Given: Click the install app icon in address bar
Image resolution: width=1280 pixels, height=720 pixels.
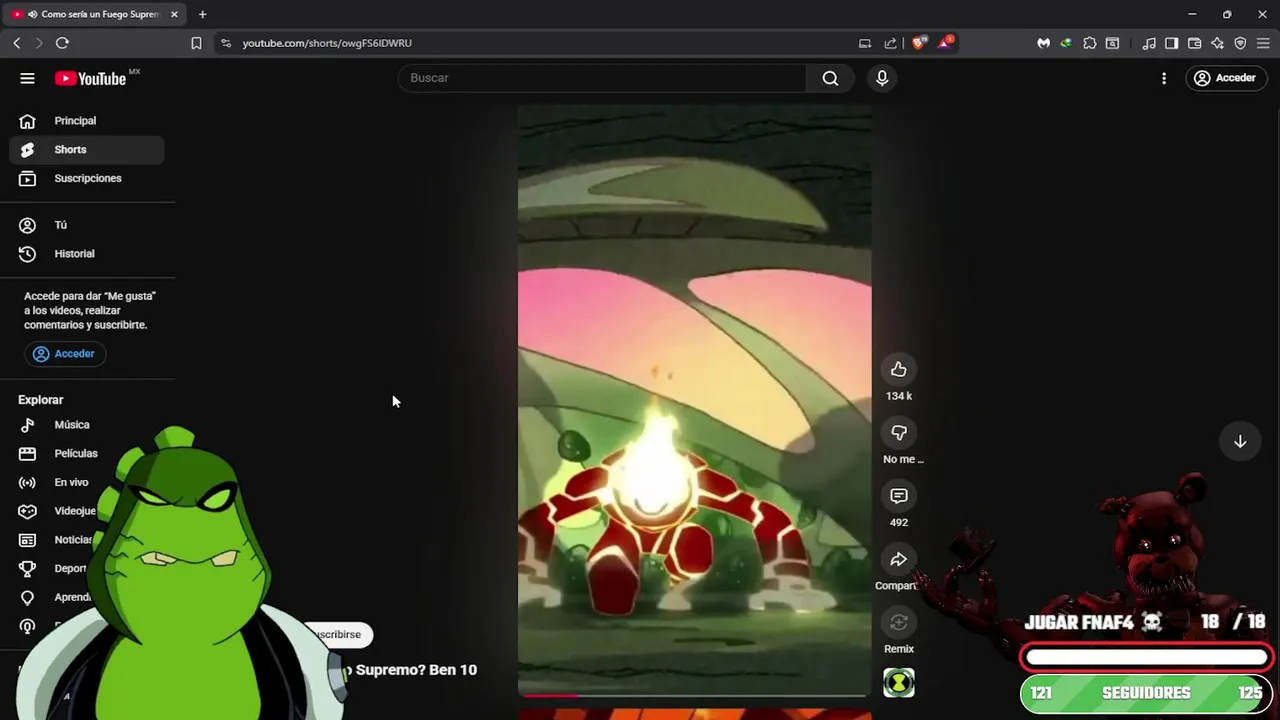Looking at the screenshot, I should (865, 43).
